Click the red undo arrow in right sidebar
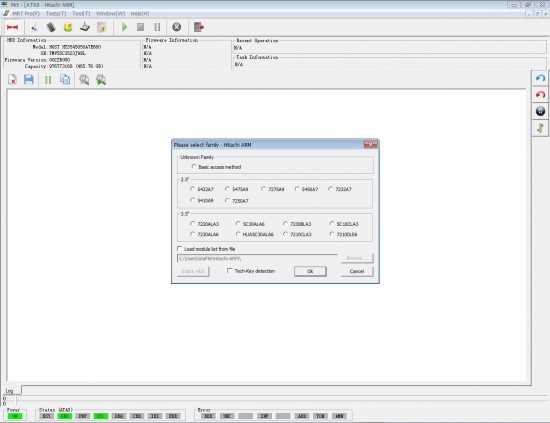The height and width of the screenshot is (423, 550). point(541,95)
